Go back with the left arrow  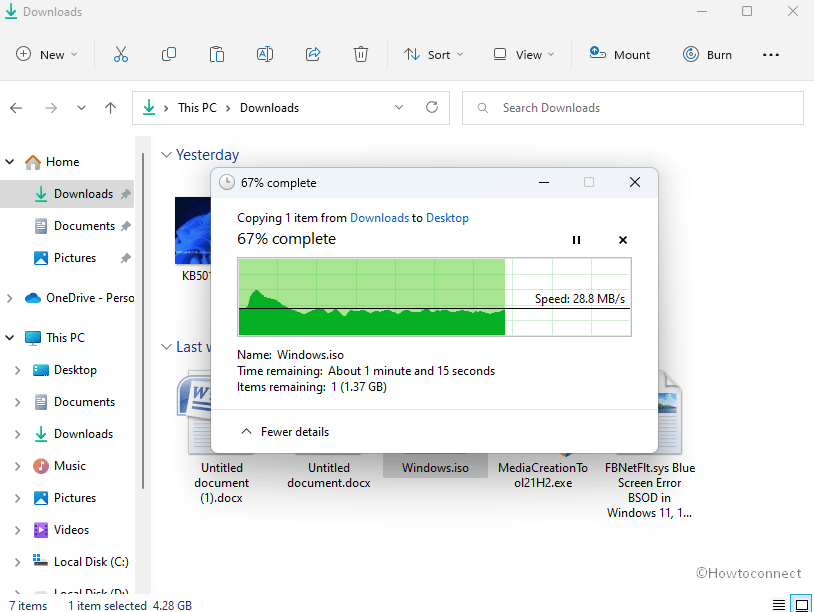coord(16,108)
